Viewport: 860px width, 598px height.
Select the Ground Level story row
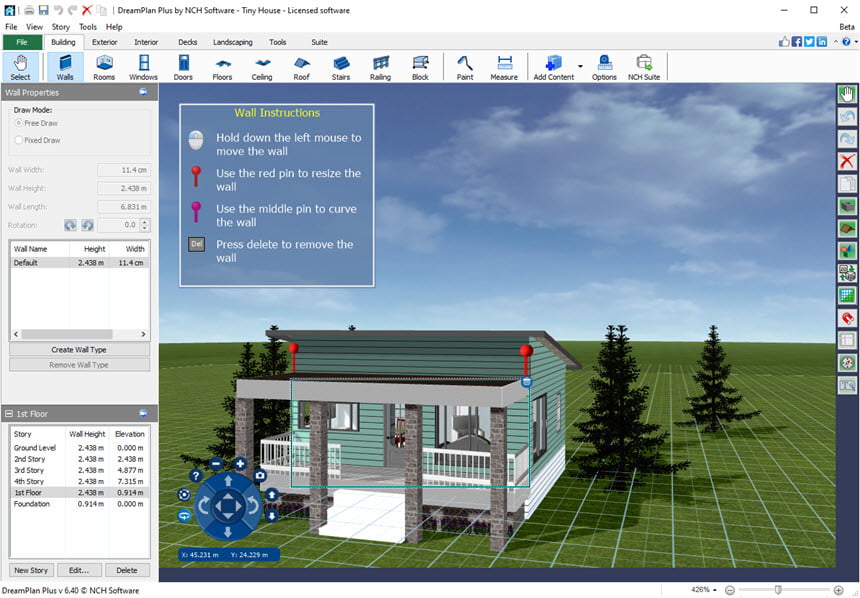79,448
